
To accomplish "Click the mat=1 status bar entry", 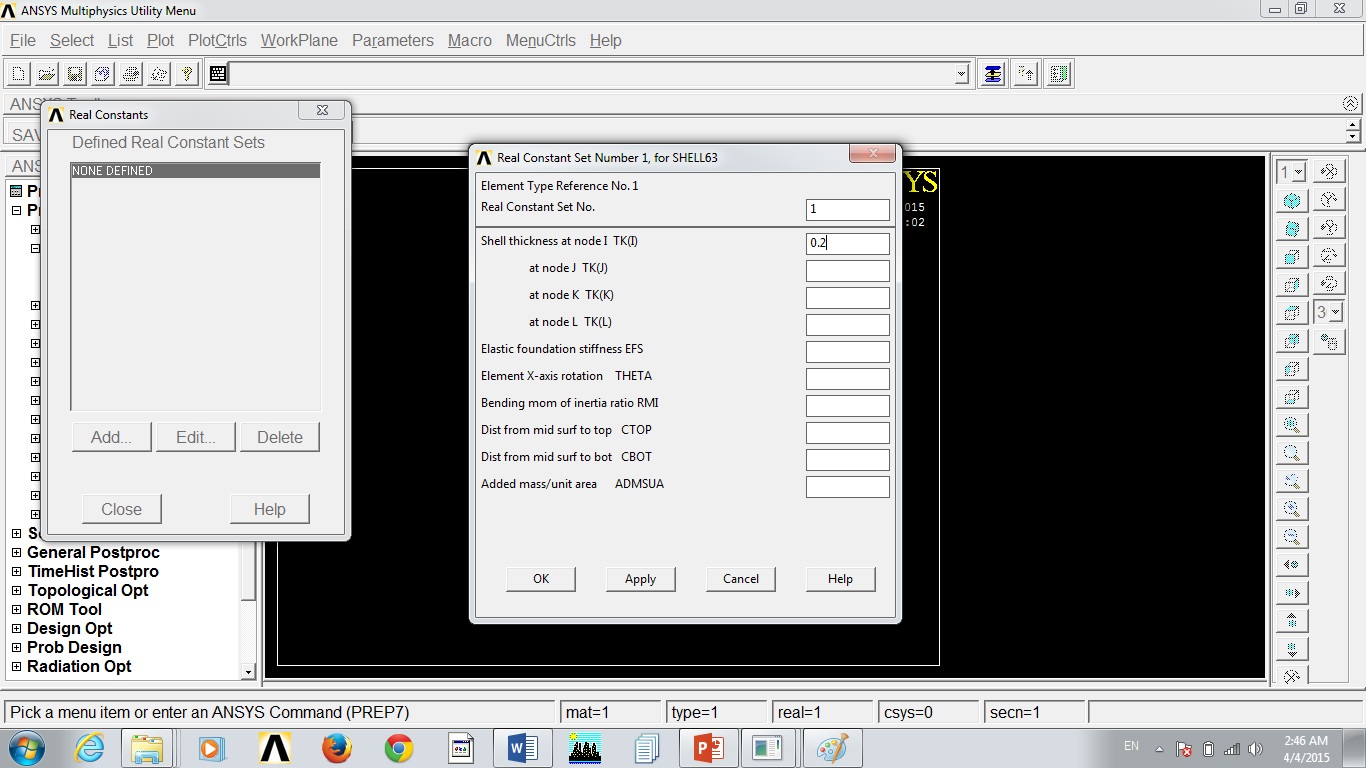I will click(x=610, y=713).
